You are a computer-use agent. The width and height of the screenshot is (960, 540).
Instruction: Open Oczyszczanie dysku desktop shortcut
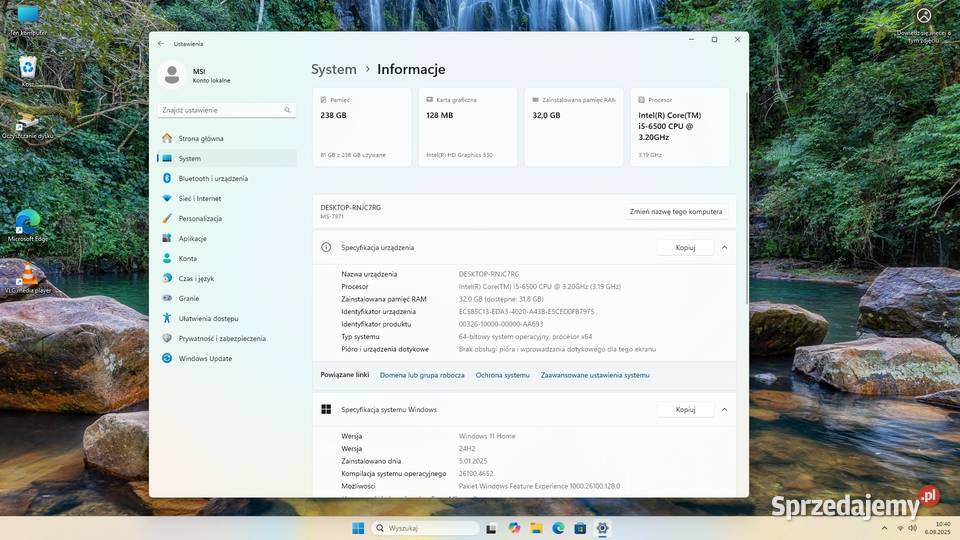tap(28, 126)
